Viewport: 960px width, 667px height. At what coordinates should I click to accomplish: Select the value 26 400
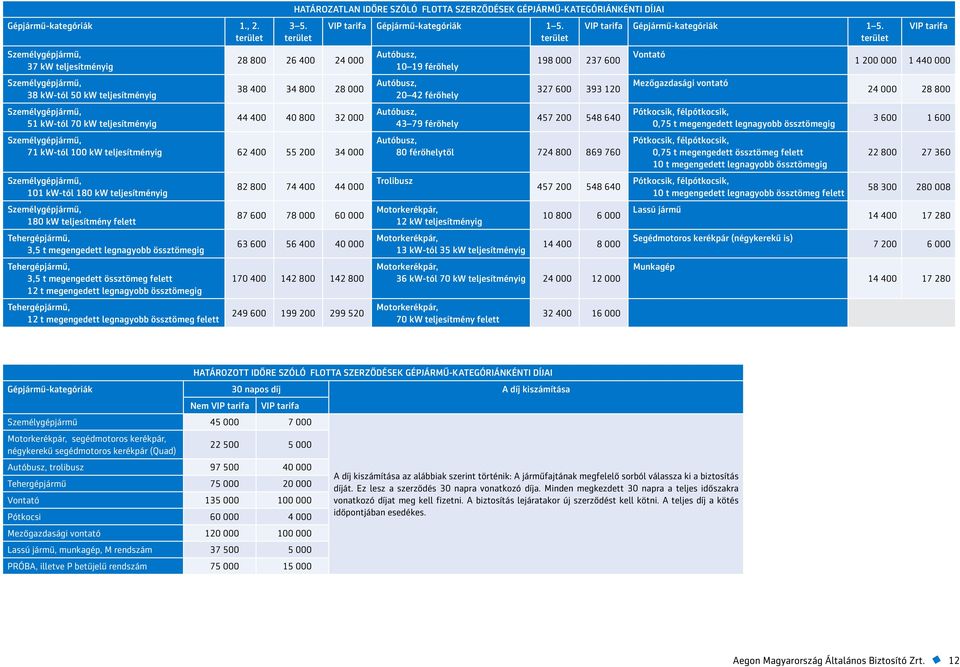[301, 61]
